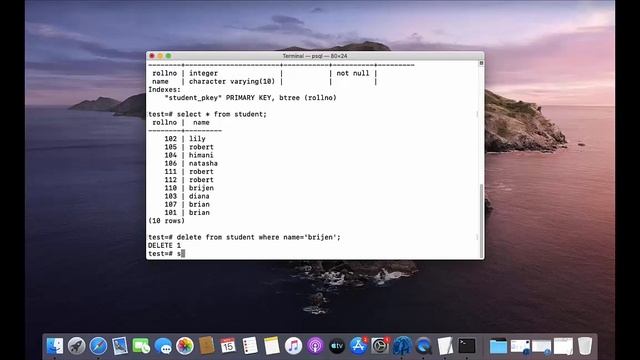Click the row '105 | robert'
This screenshot has width=640, height=360.
(x=189, y=147)
